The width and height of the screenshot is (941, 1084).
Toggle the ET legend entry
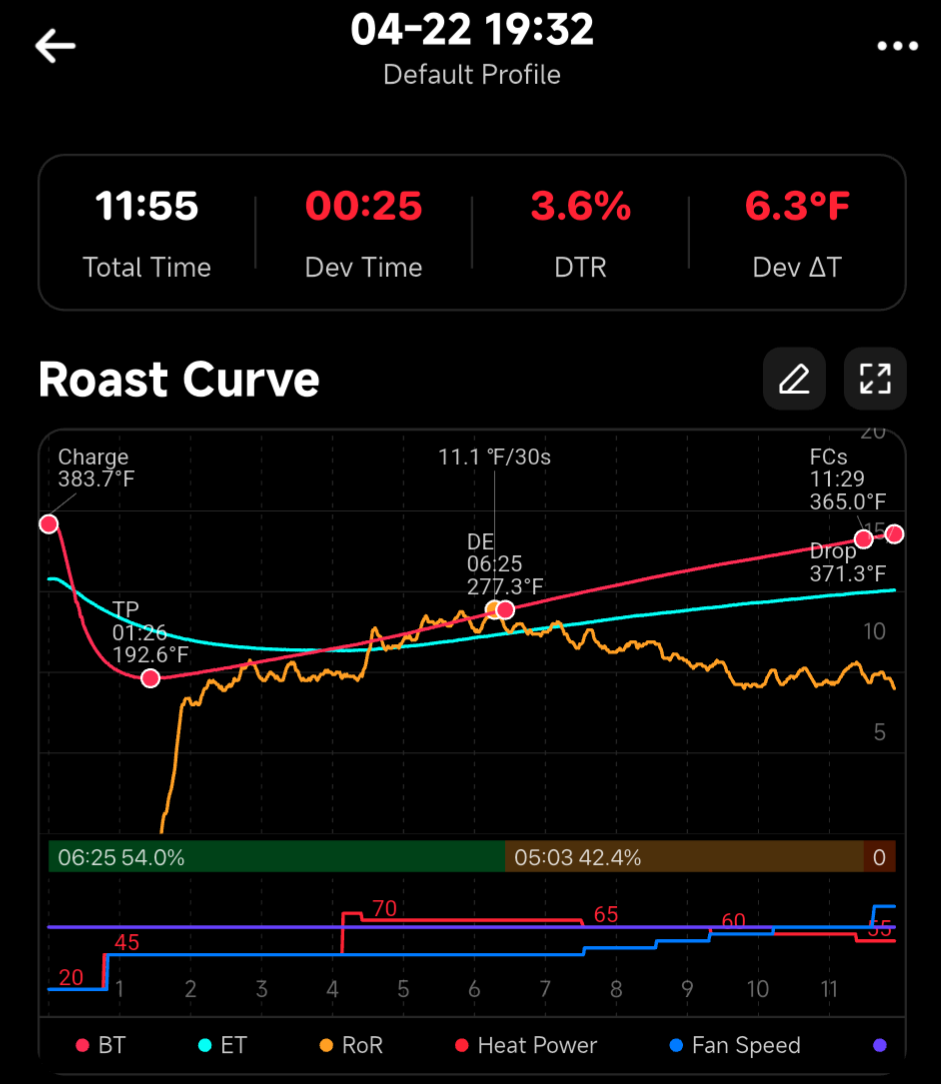pyautogui.click(x=223, y=1045)
